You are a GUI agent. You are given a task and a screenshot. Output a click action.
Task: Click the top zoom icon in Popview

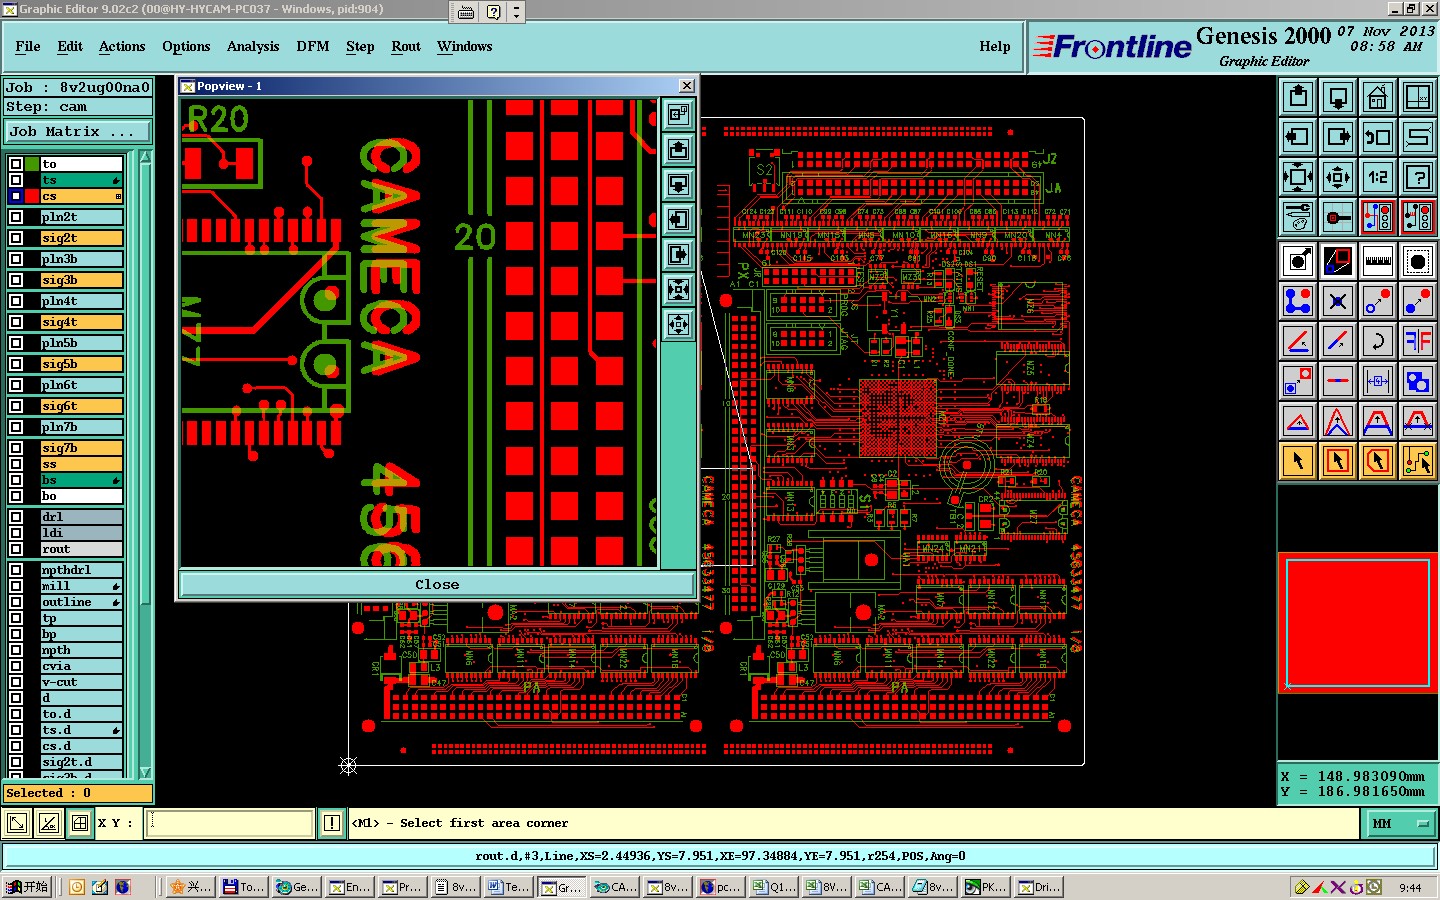coord(679,115)
